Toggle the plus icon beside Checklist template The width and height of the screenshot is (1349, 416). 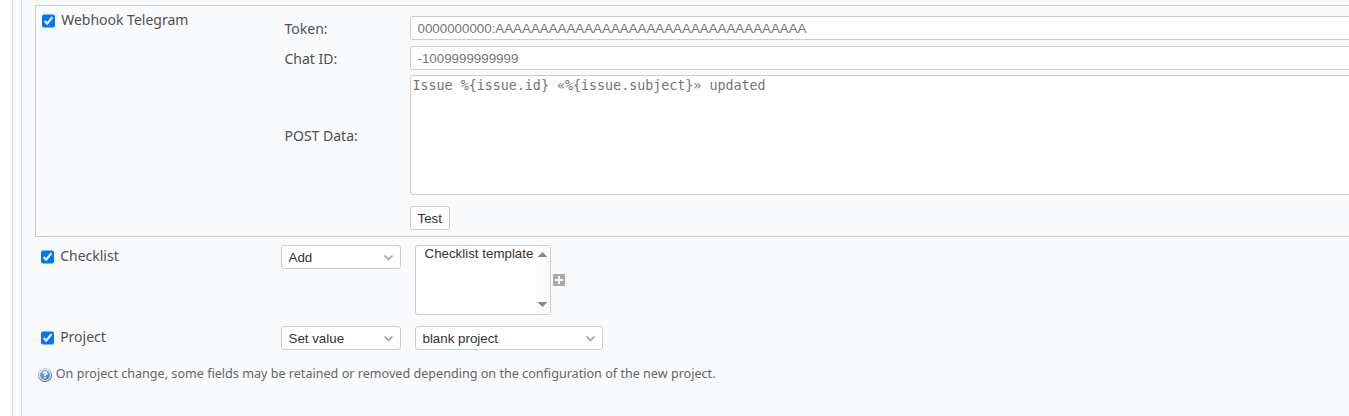[x=559, y=280]
